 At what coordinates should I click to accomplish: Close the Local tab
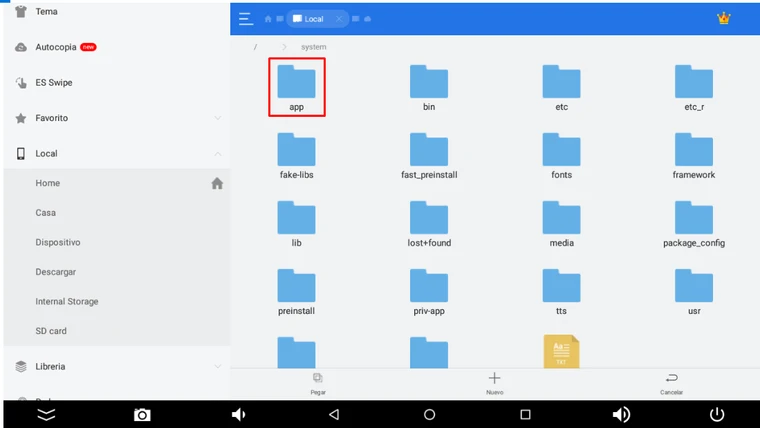339,19
